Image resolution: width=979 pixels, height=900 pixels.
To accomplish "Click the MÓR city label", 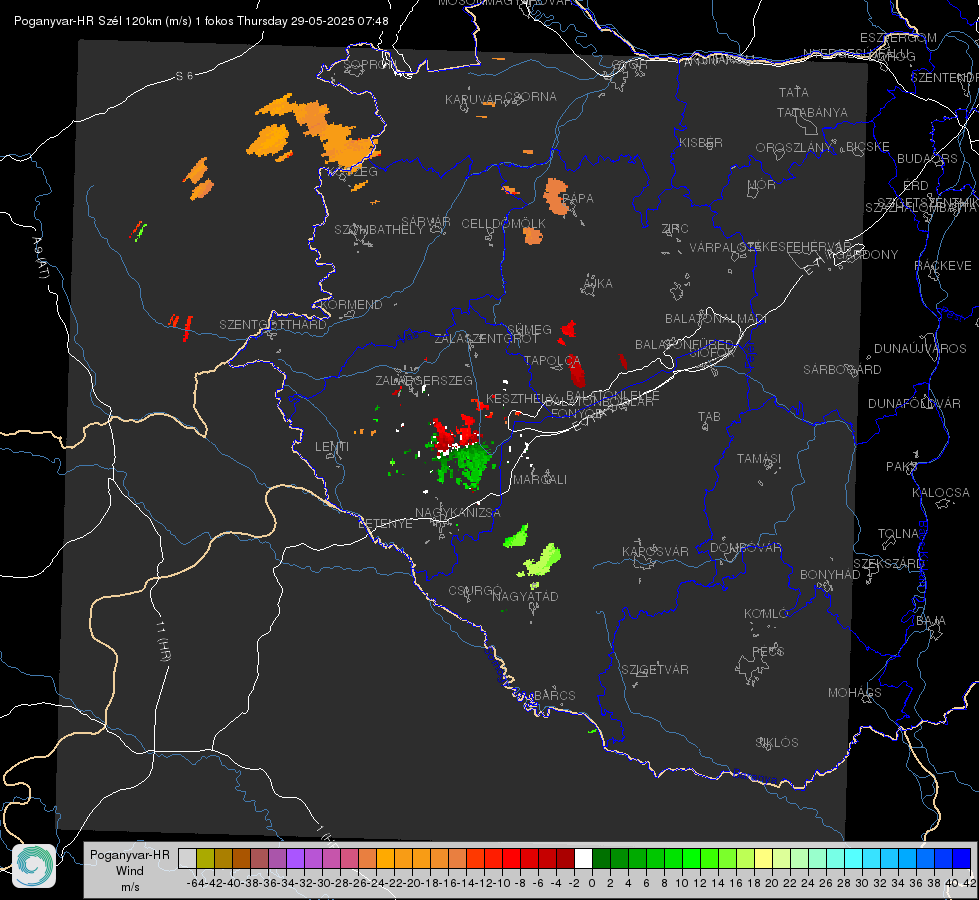I will pos(762,185).
